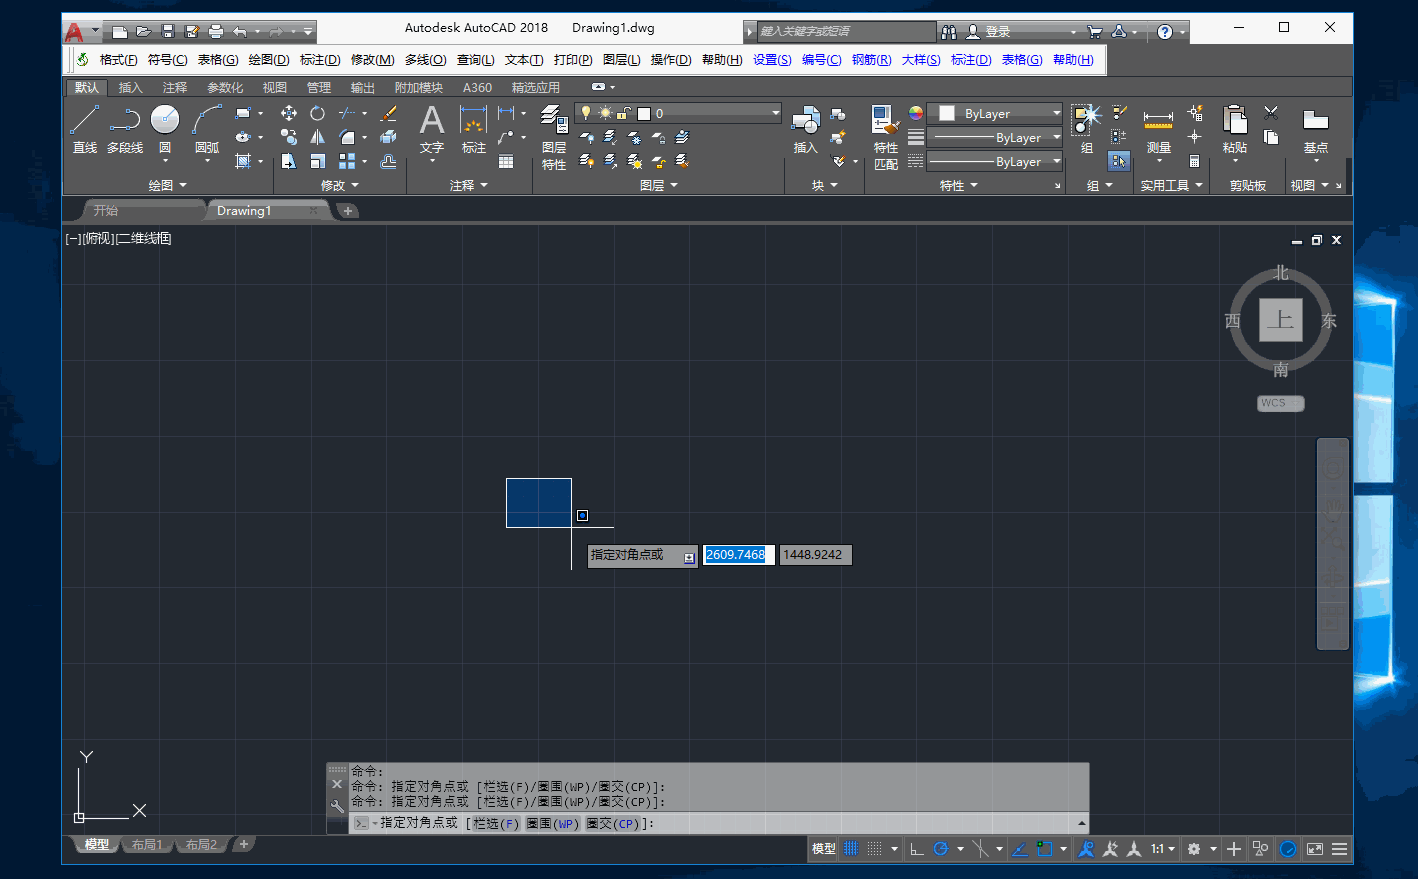Expand the 图层 panel flyout

coord(658,185)
